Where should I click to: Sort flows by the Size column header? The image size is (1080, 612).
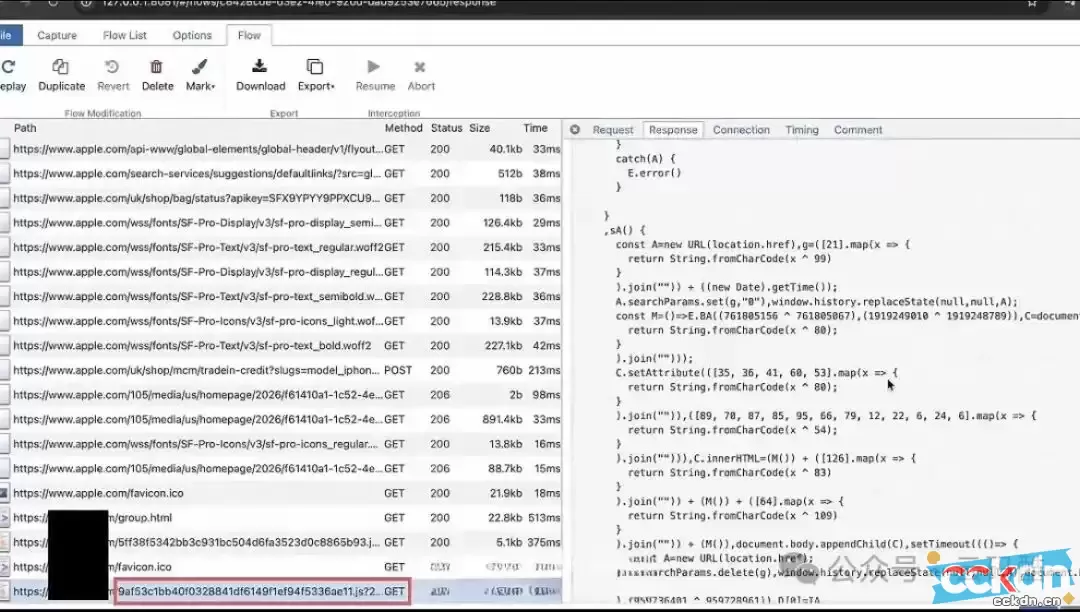[480, 128]
